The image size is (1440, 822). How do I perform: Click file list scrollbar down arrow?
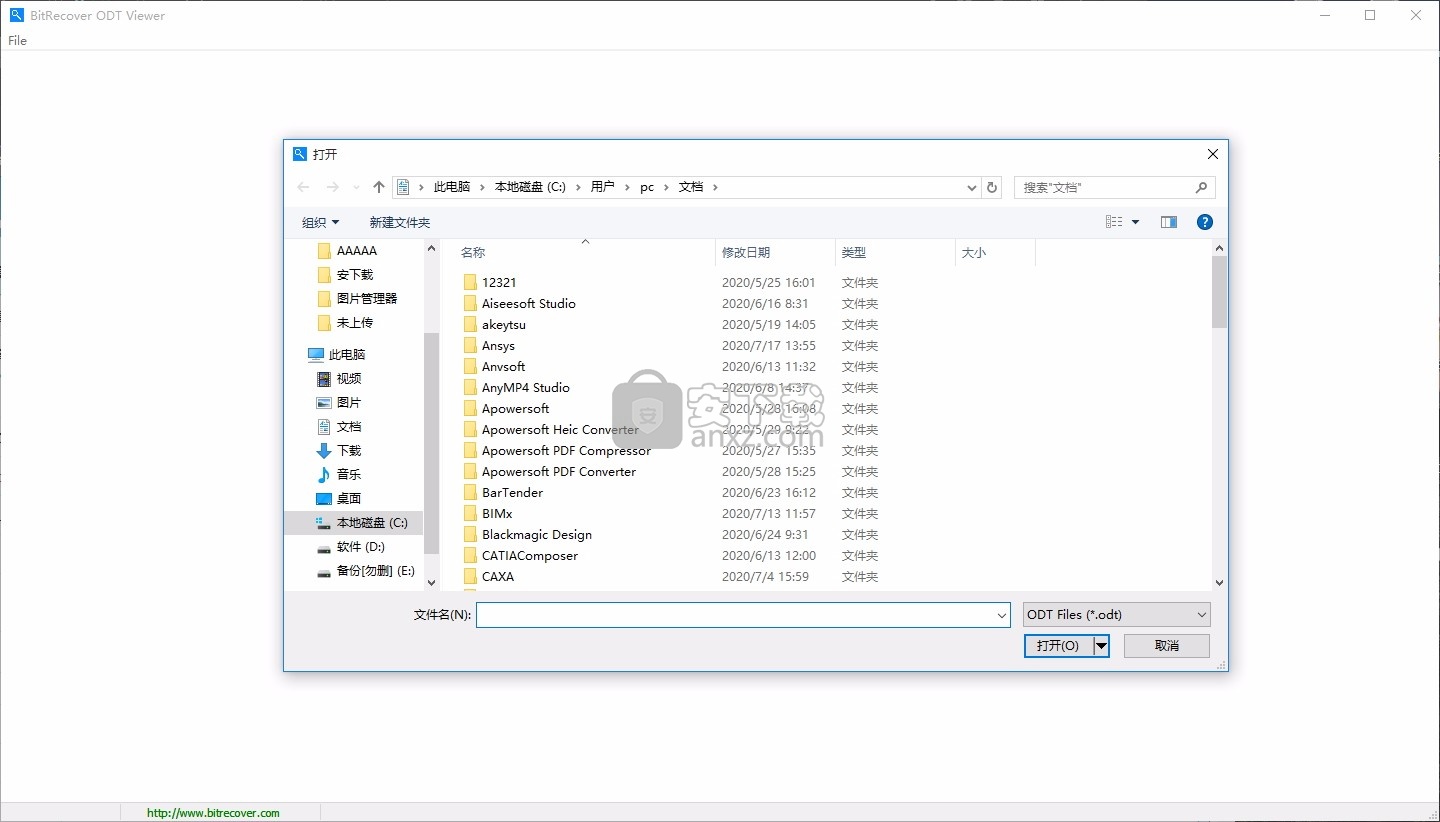pos(1219,582)
